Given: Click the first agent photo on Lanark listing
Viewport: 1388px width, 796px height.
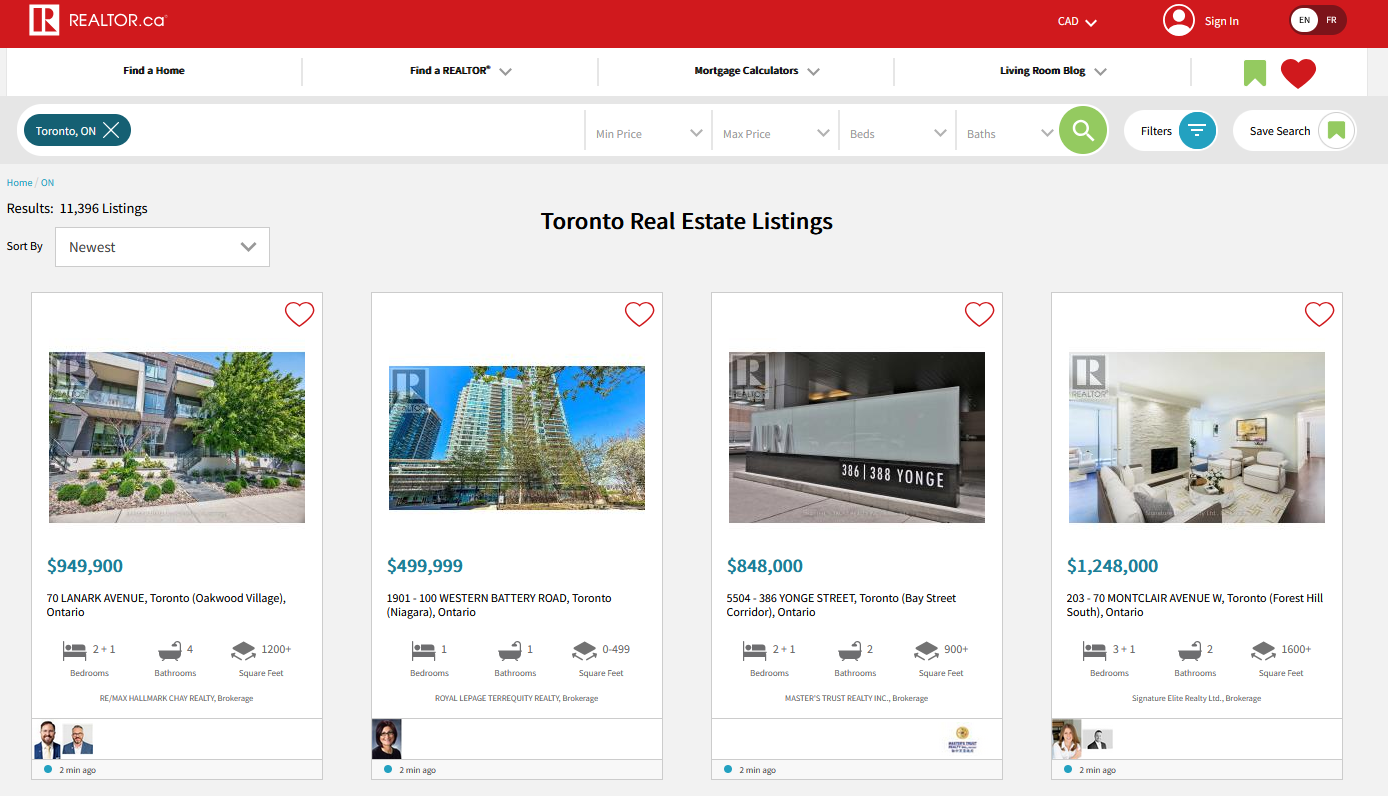Looking at the screenshot, I should [47, 739].
